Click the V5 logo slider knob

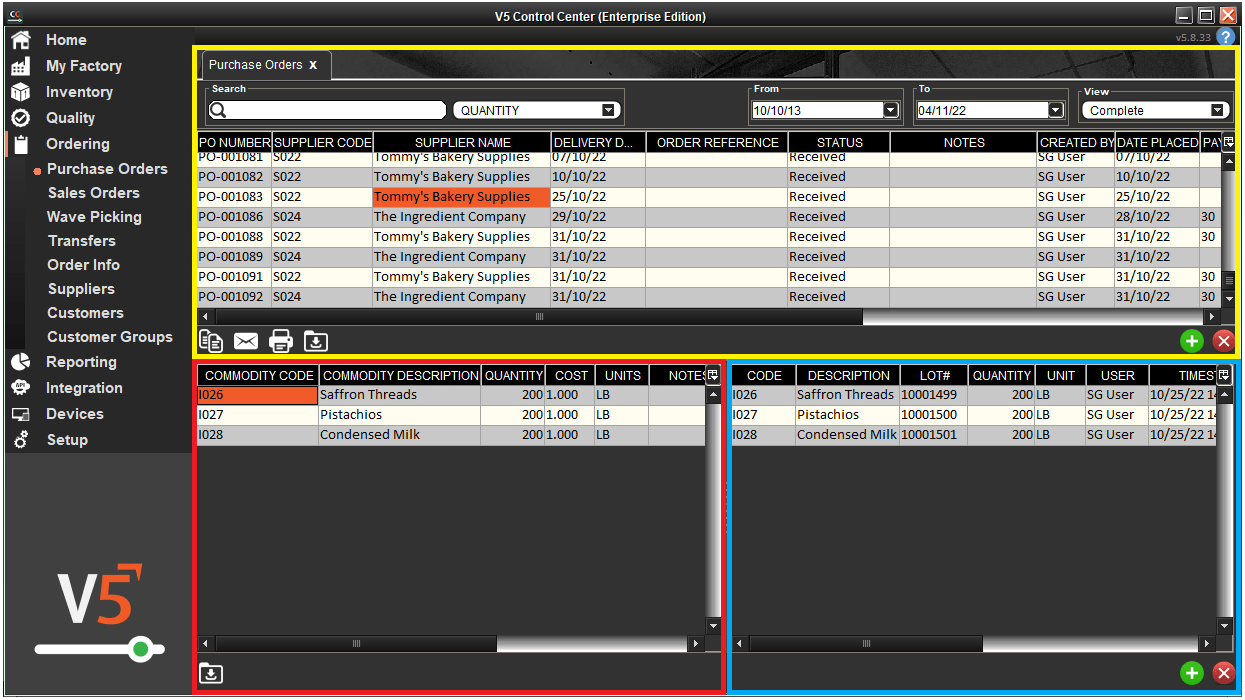coord(141,650)
